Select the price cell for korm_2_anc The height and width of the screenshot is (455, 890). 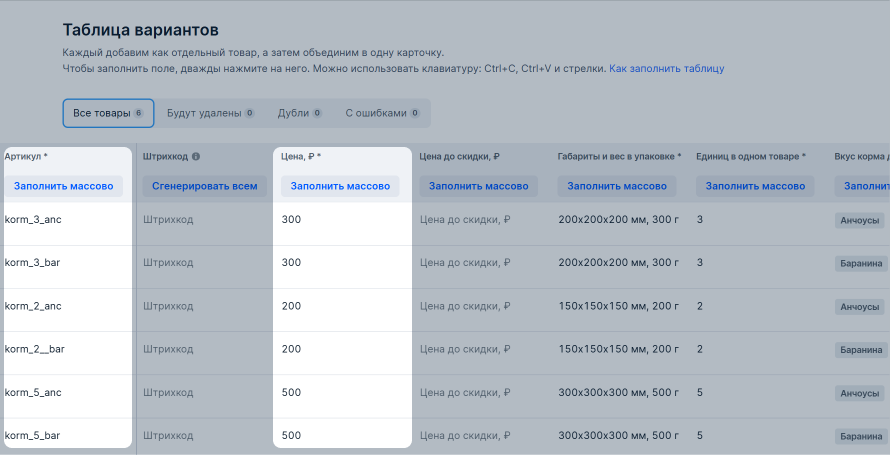[x=342, y=306]
